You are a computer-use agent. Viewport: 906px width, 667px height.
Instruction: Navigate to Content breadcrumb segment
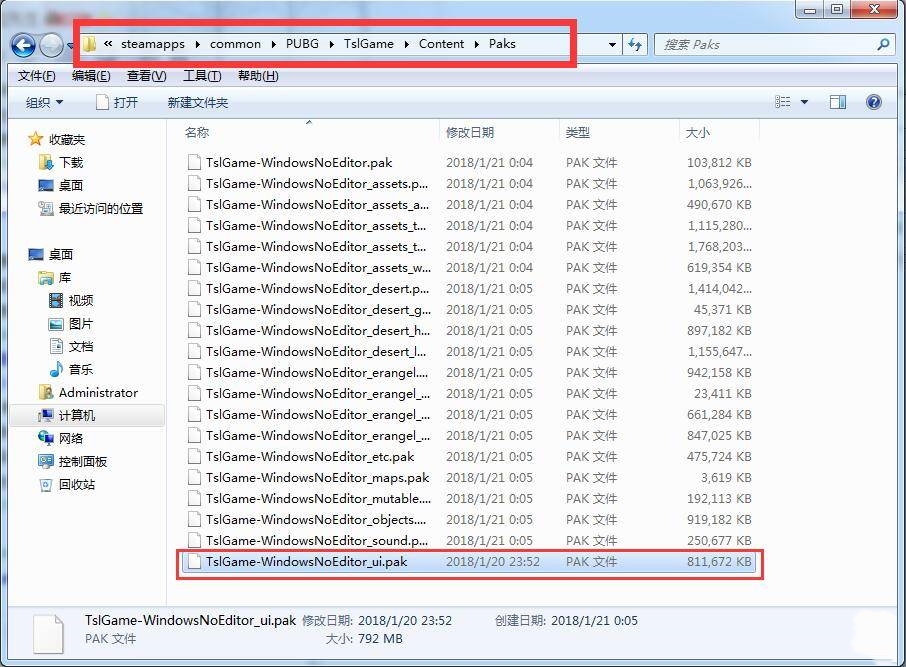(x=441, y=44)
